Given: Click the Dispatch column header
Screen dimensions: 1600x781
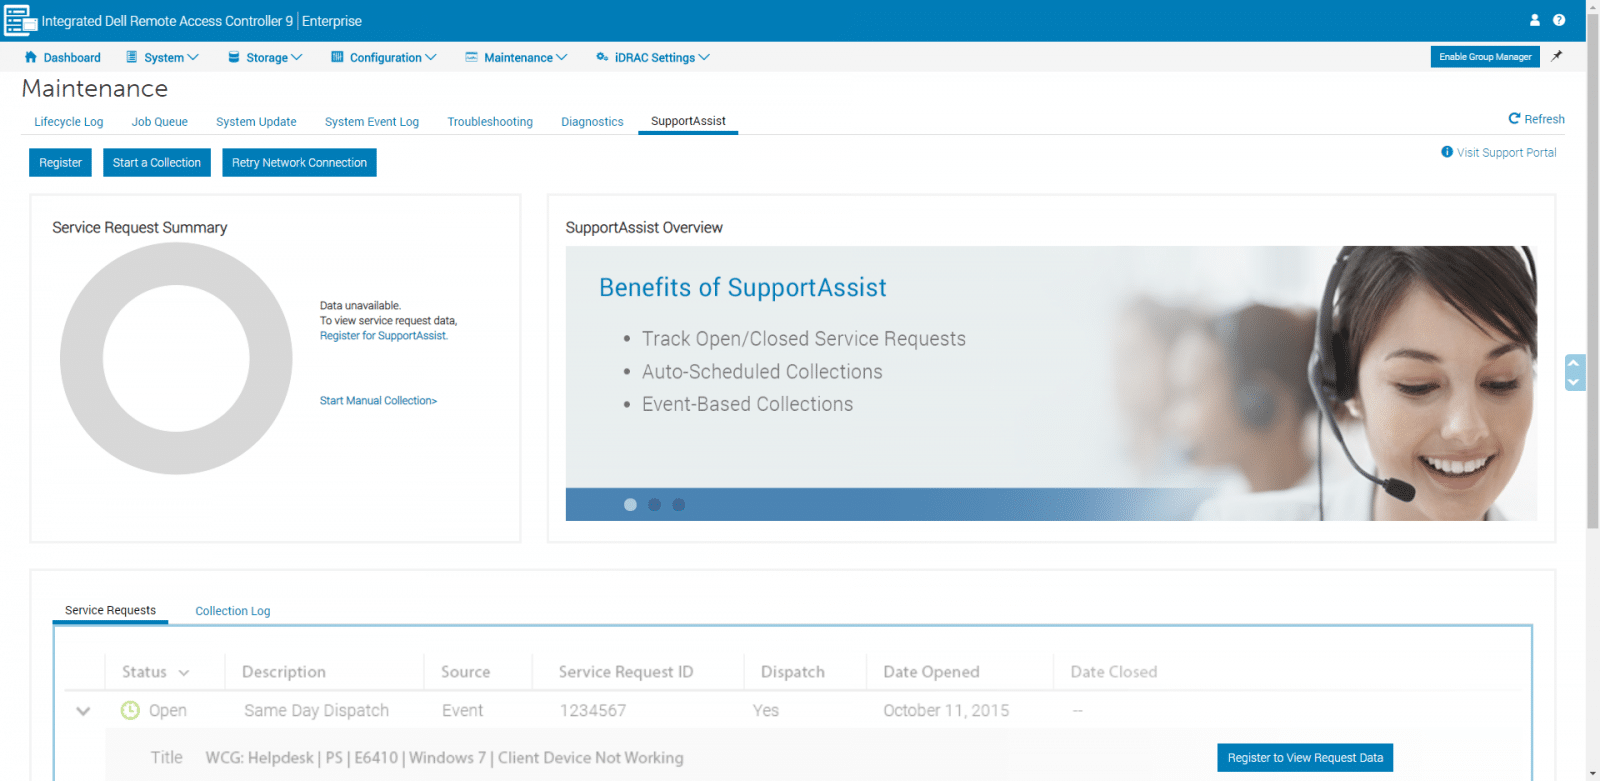Looking at the screenshot, I should point(793,672).
